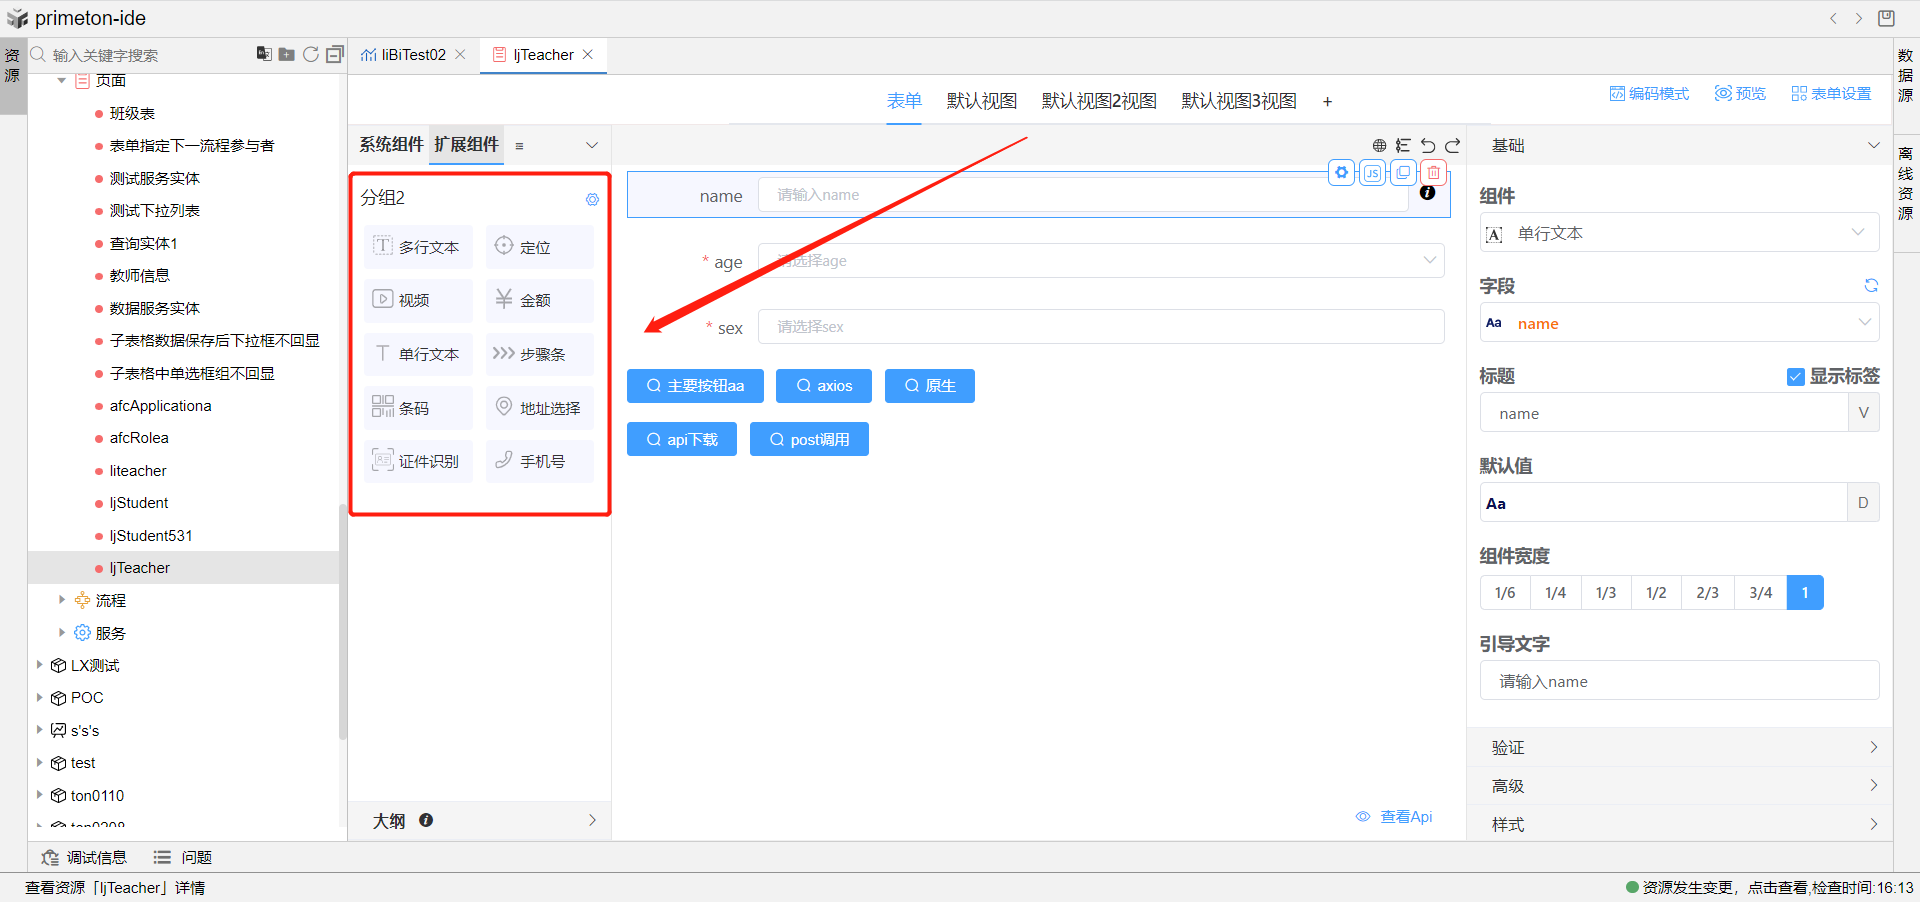Screen dimensions: 1920x902
Task: Switch to the 默认视图 tab
Action: (x=981, y=101)
